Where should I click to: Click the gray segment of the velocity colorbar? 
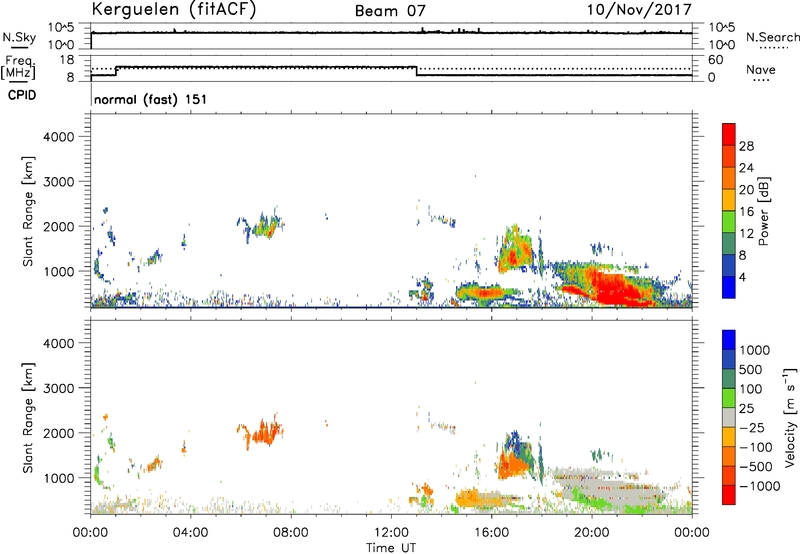(729, 418)
